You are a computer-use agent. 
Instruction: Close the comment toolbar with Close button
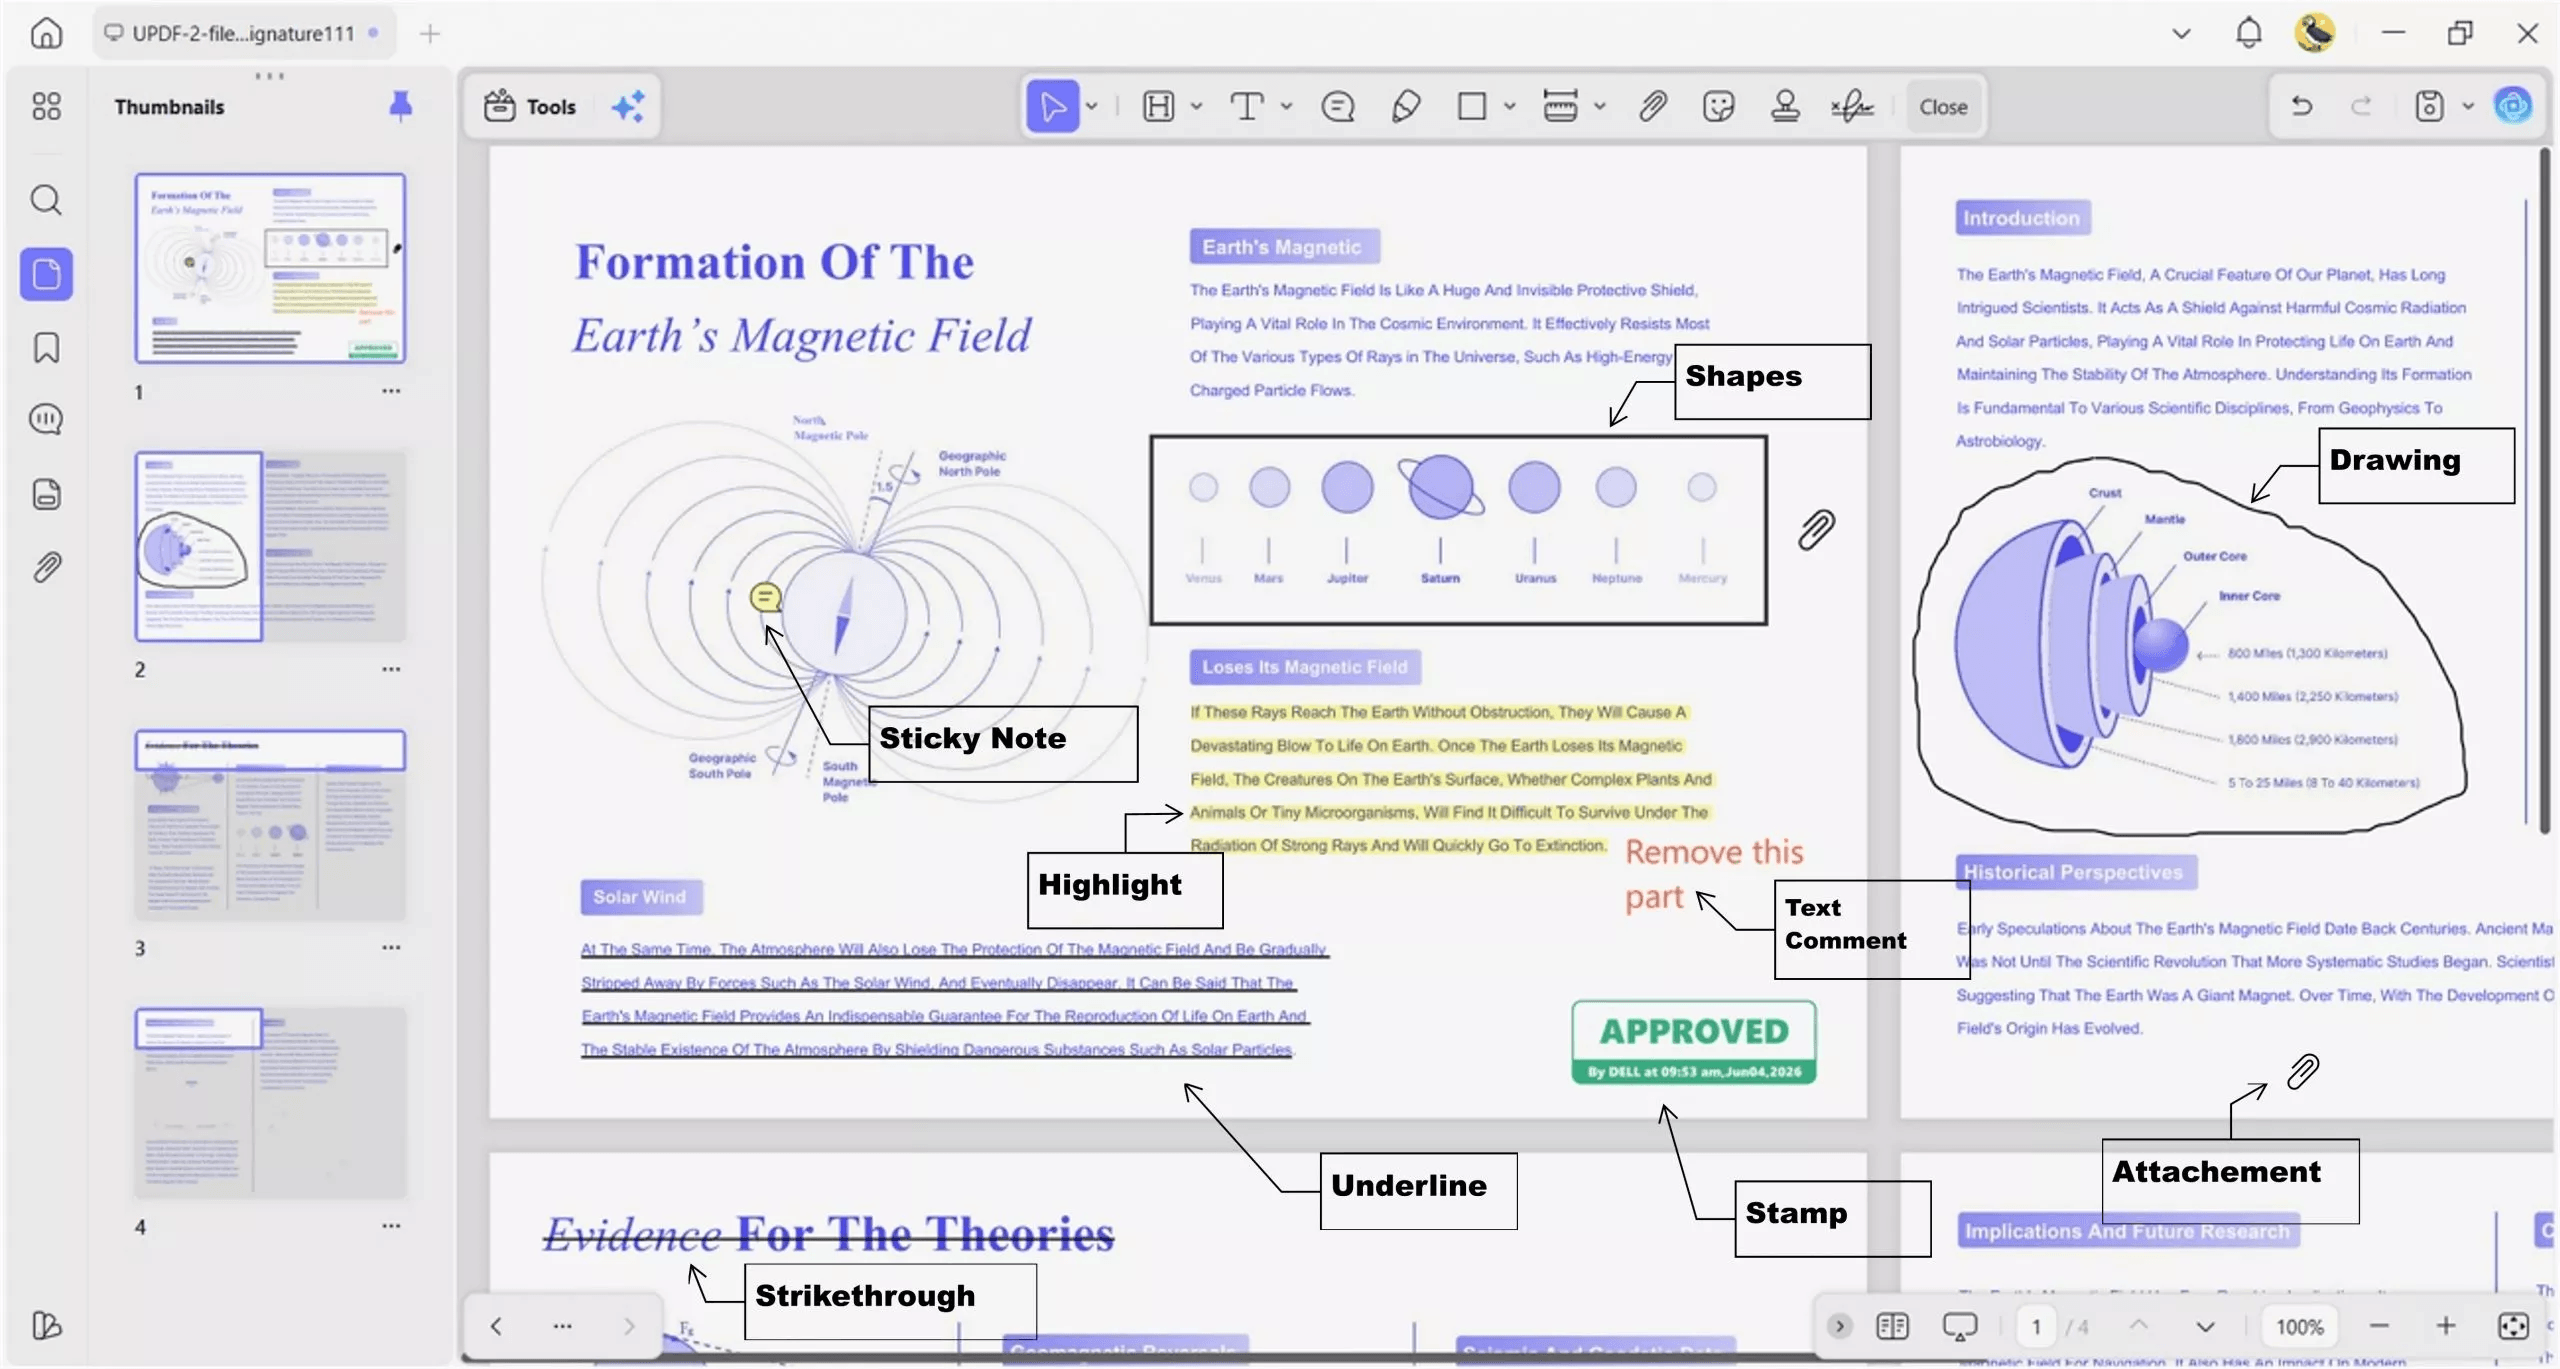pyautogui.click(x=1943, y=106)
